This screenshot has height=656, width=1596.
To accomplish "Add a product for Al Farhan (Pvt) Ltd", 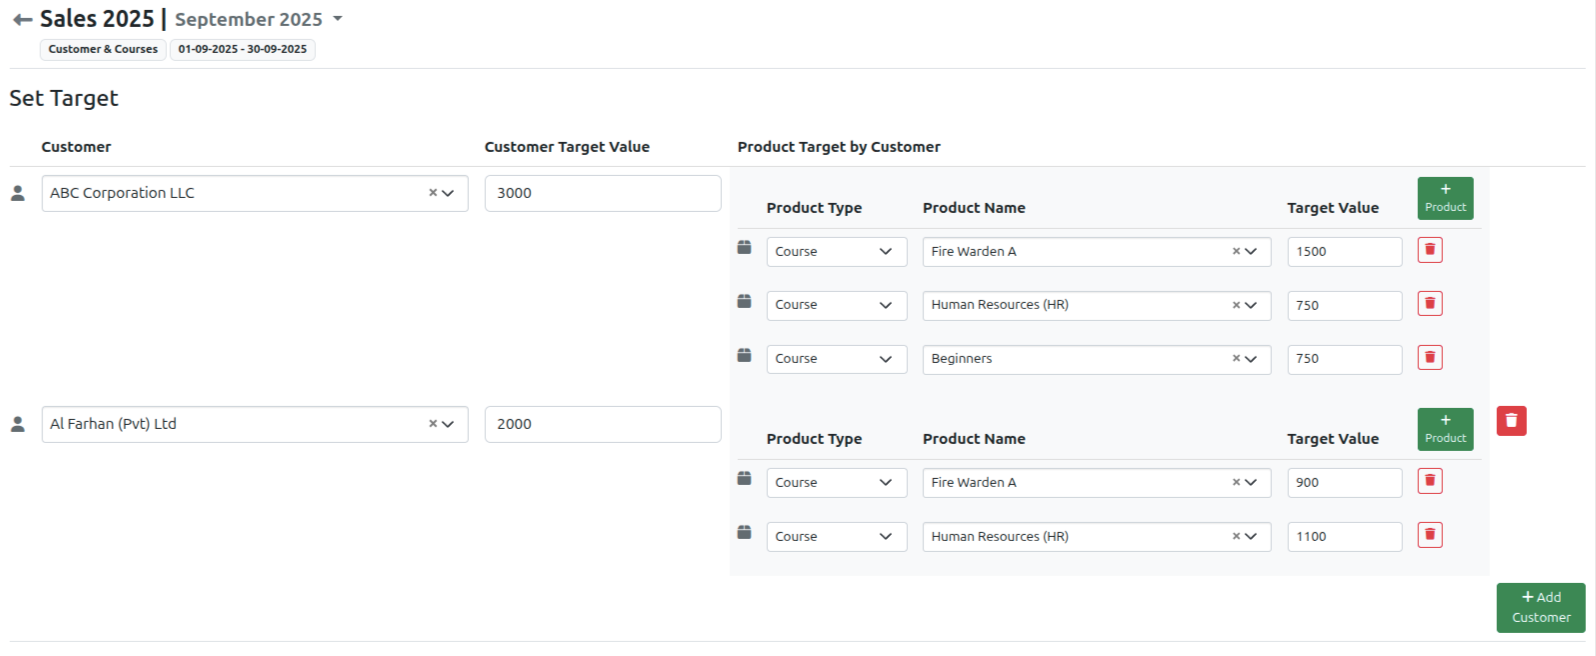I will 1445,429.
